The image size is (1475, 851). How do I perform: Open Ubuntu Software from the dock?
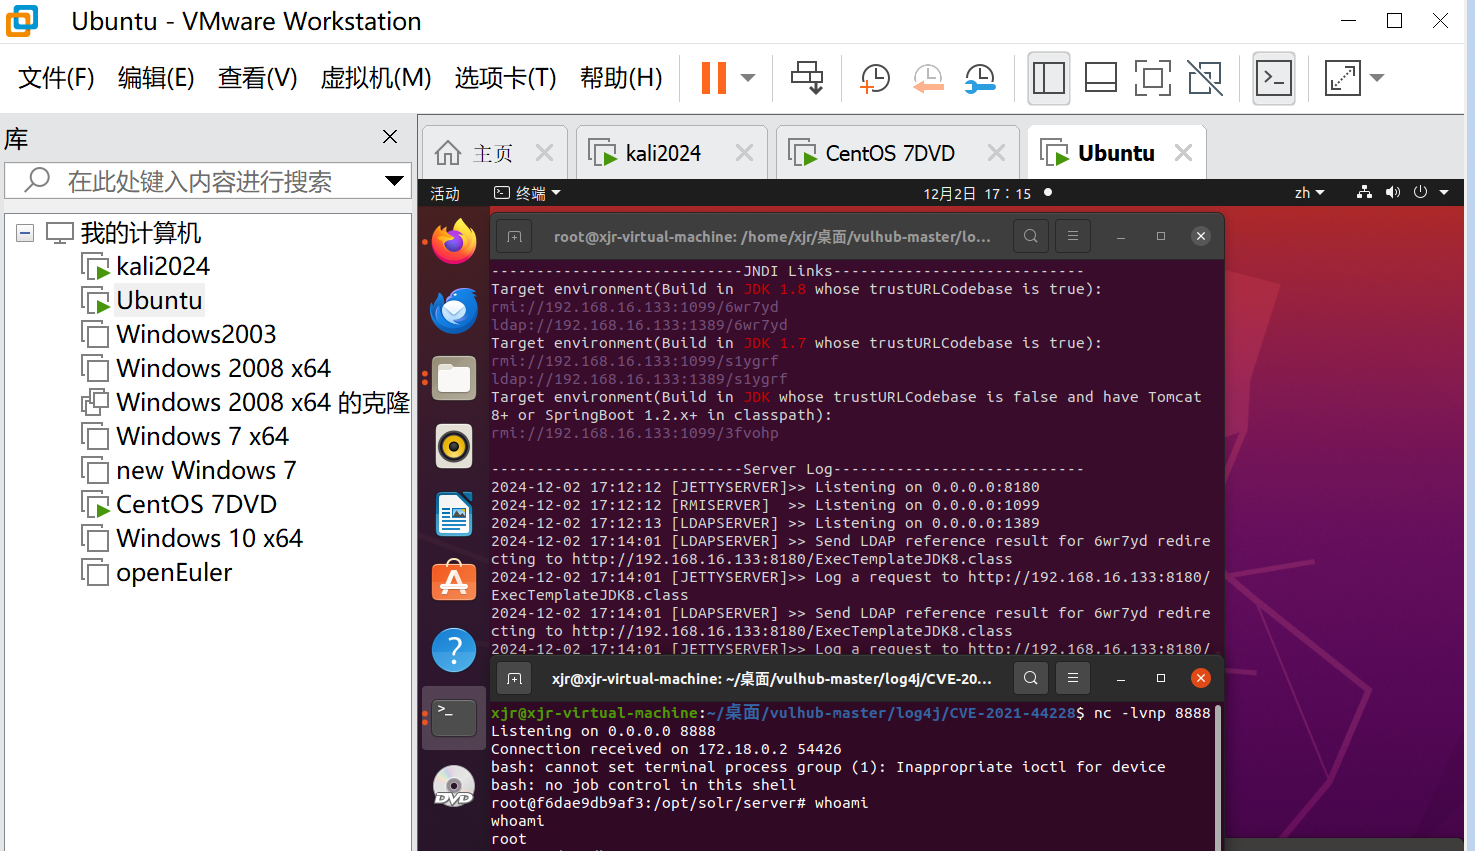click(454, 580)
